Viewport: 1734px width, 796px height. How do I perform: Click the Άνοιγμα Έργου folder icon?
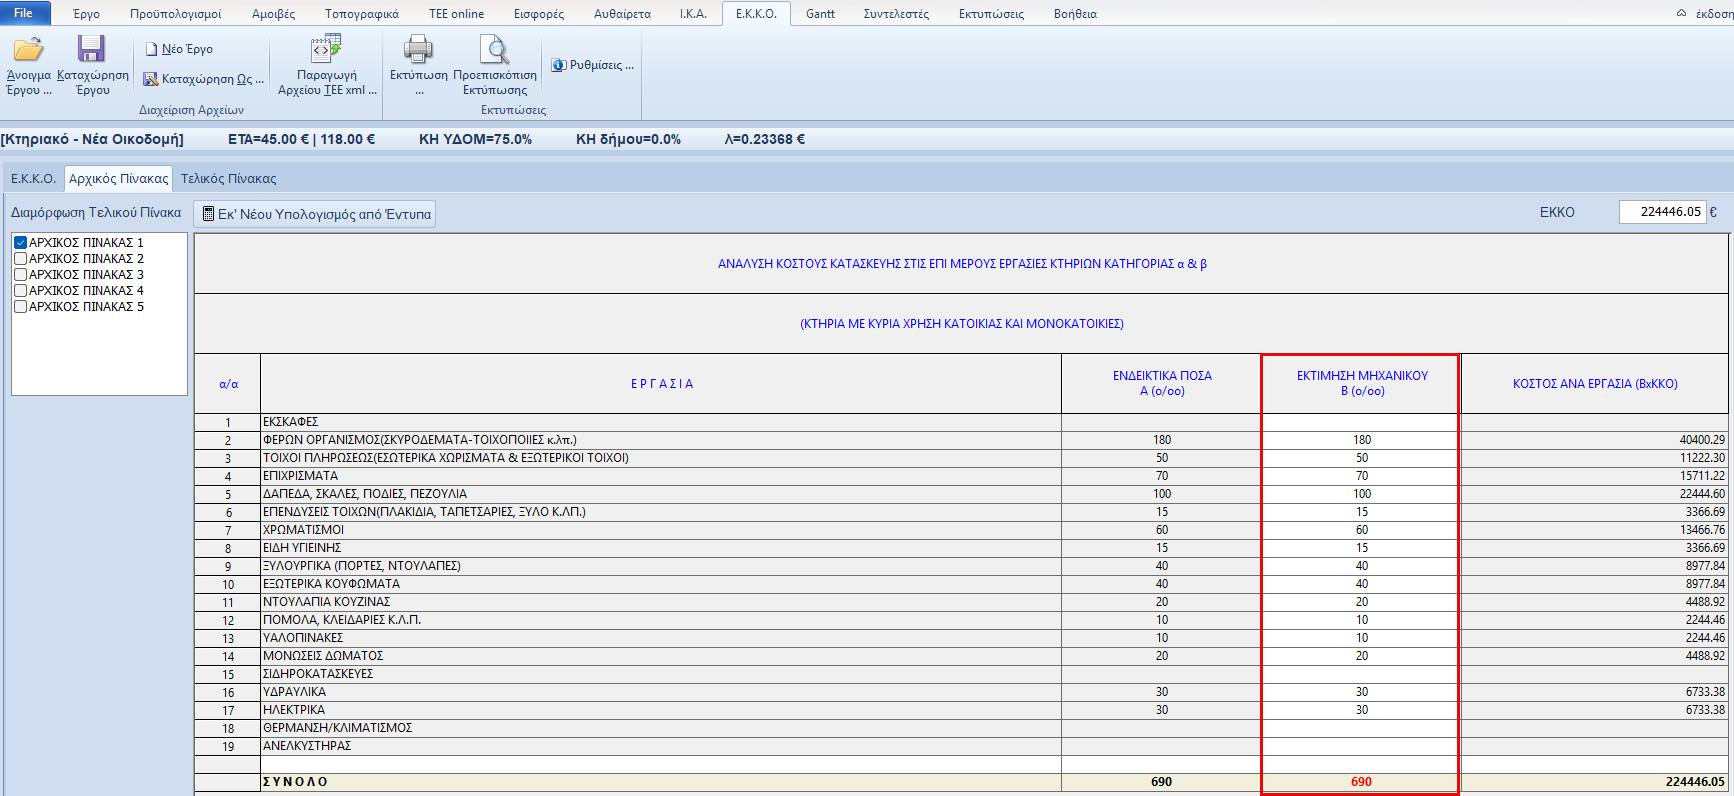28,50
